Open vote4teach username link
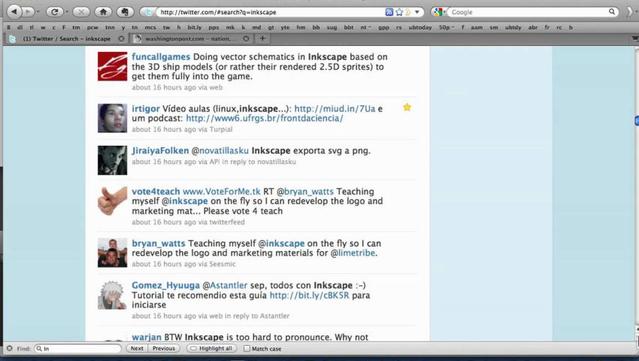 156,192
